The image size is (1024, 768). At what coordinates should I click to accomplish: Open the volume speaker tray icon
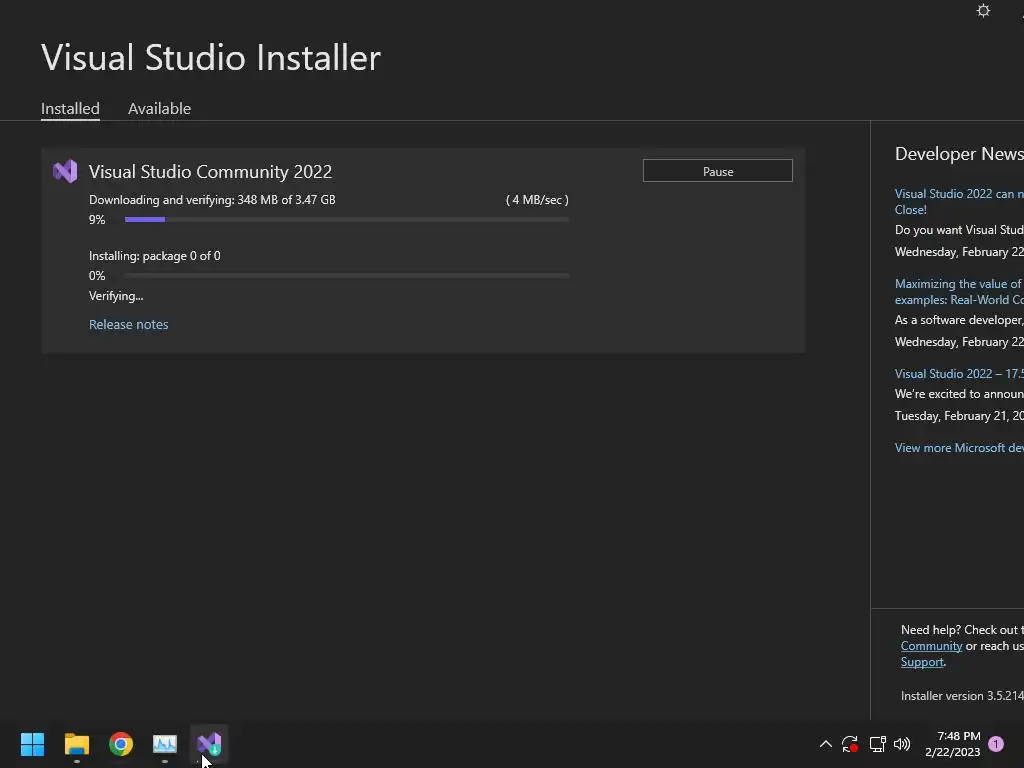click(x=902, y=744)
